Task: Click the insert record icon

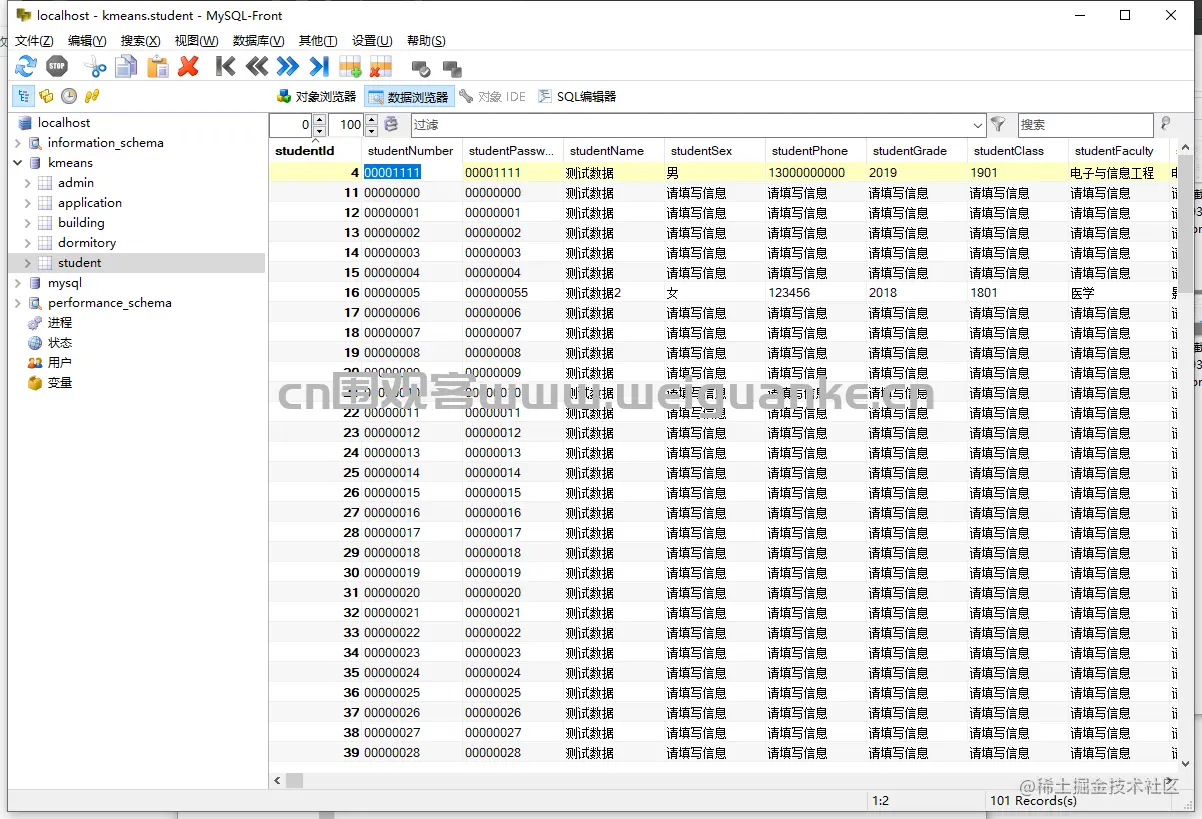Action: click(350, 67)
